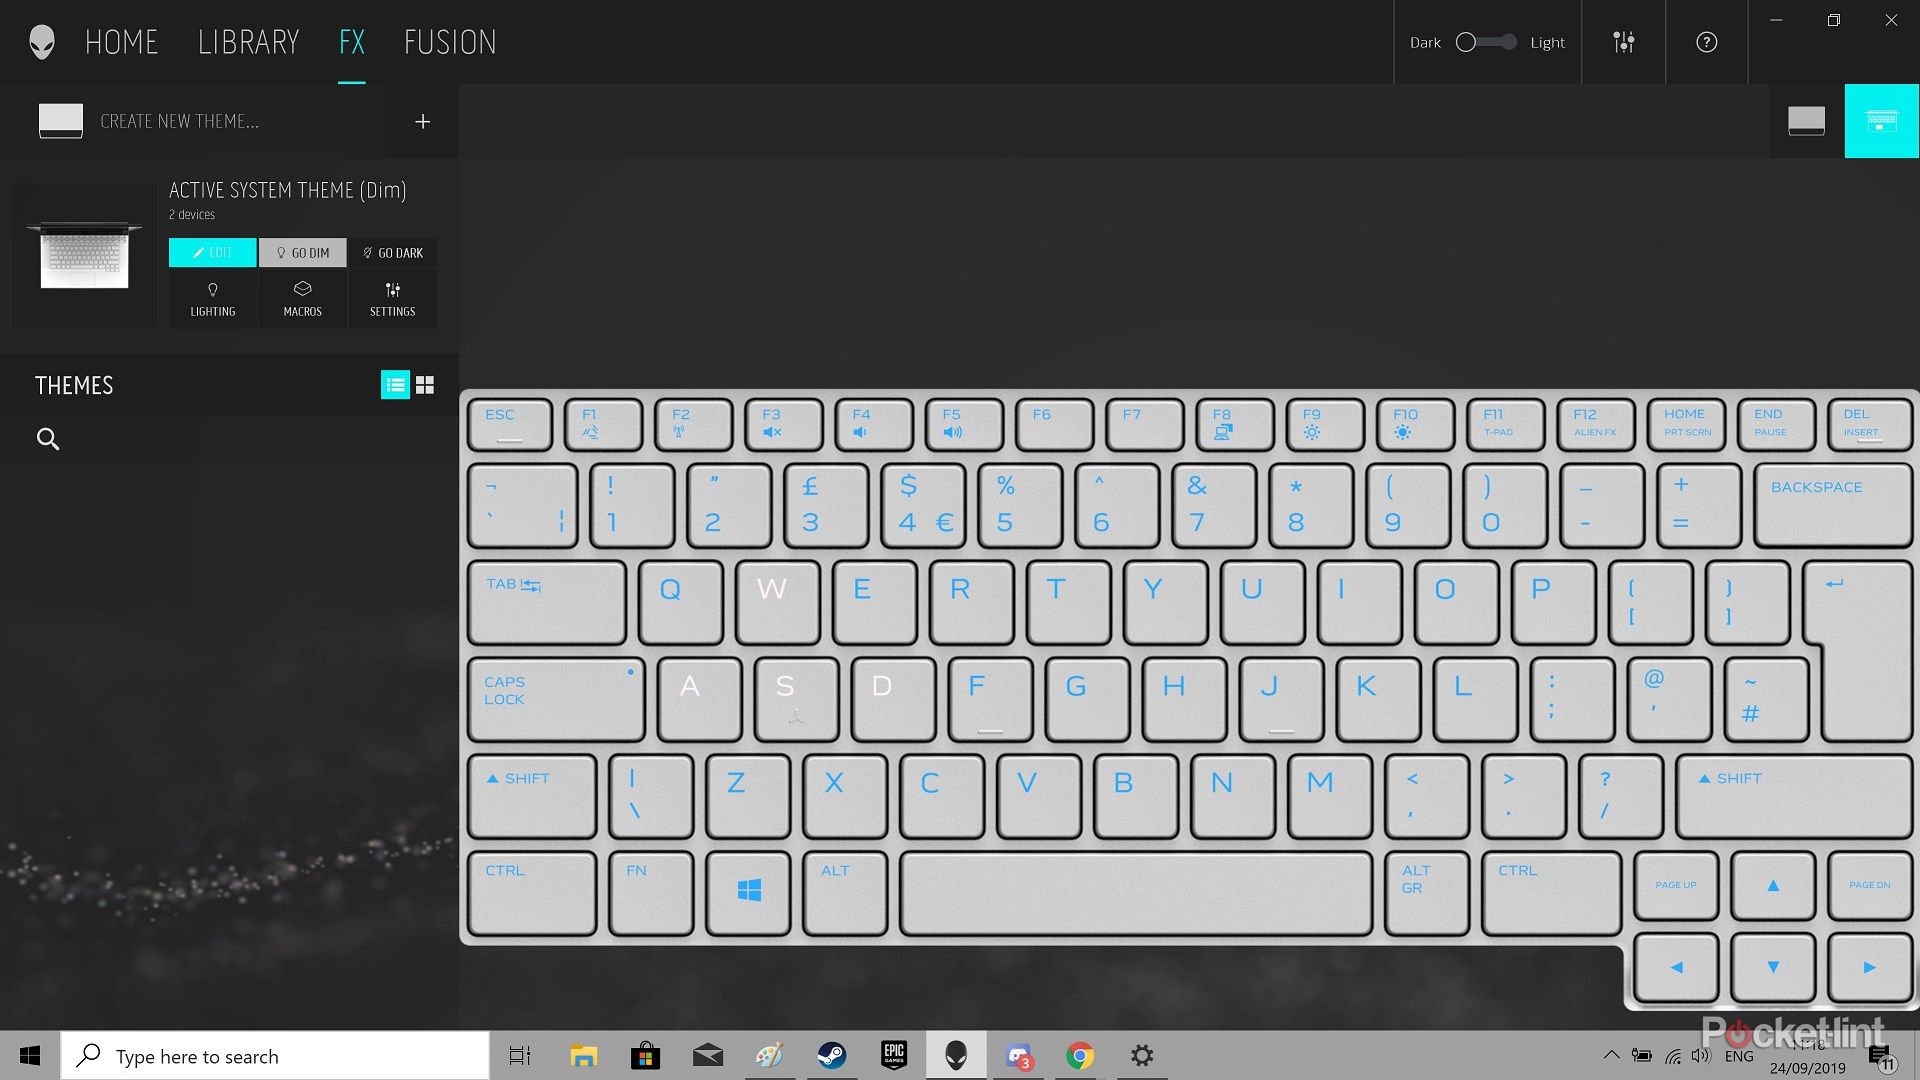Open the help question mark icon
1920x1080 pixels.
tap(1707, 42)
